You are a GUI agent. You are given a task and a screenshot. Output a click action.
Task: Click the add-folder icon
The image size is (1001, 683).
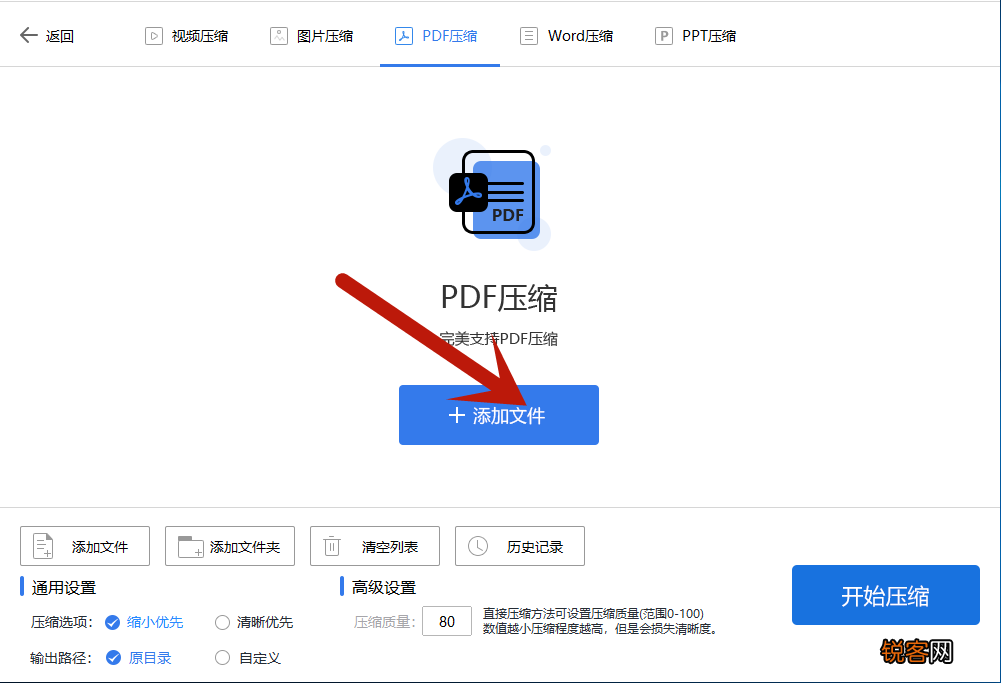190,546
